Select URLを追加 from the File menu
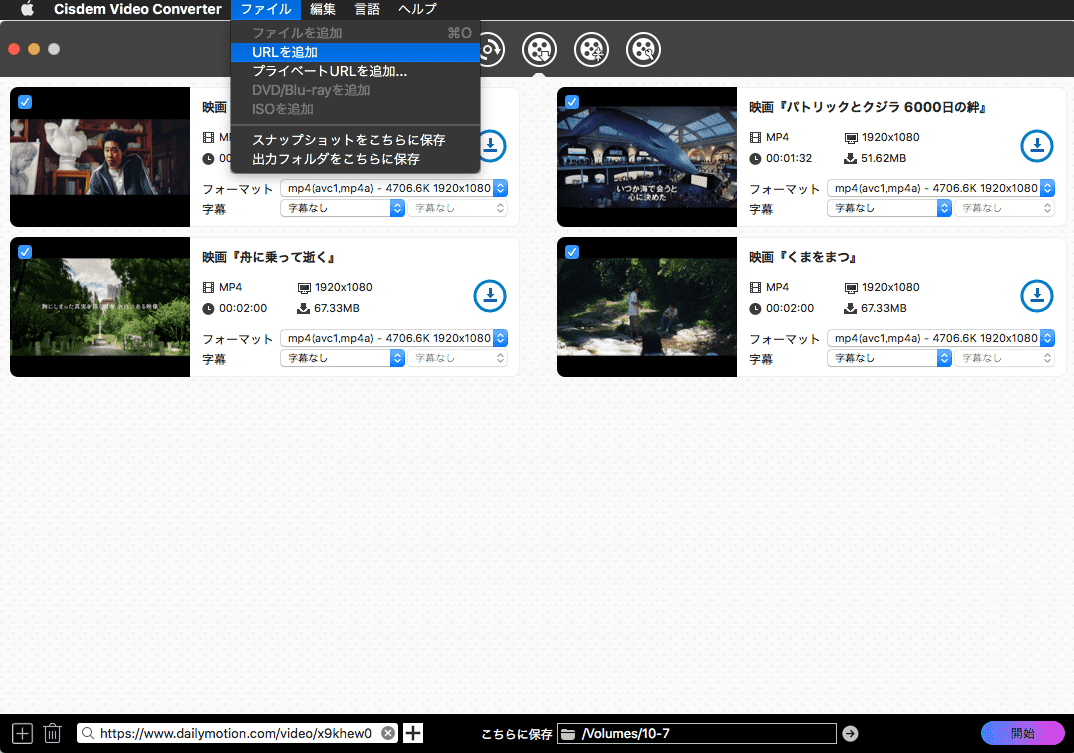1074x753 pixels. coord(285,52)
